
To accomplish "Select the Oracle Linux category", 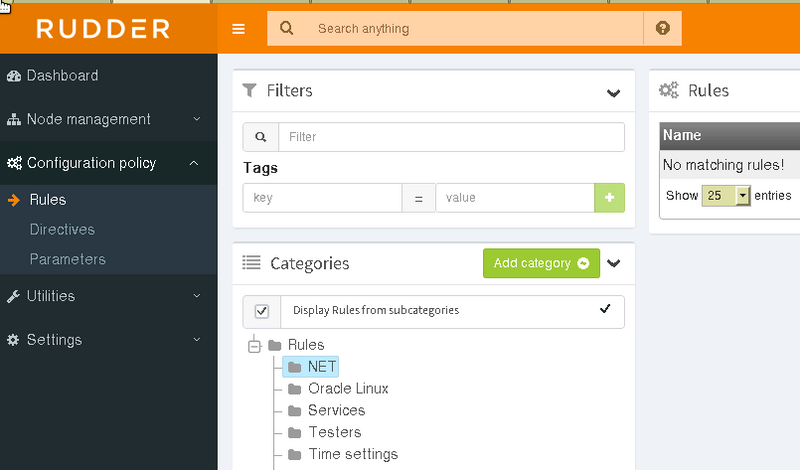I will [x=348, y=389].
